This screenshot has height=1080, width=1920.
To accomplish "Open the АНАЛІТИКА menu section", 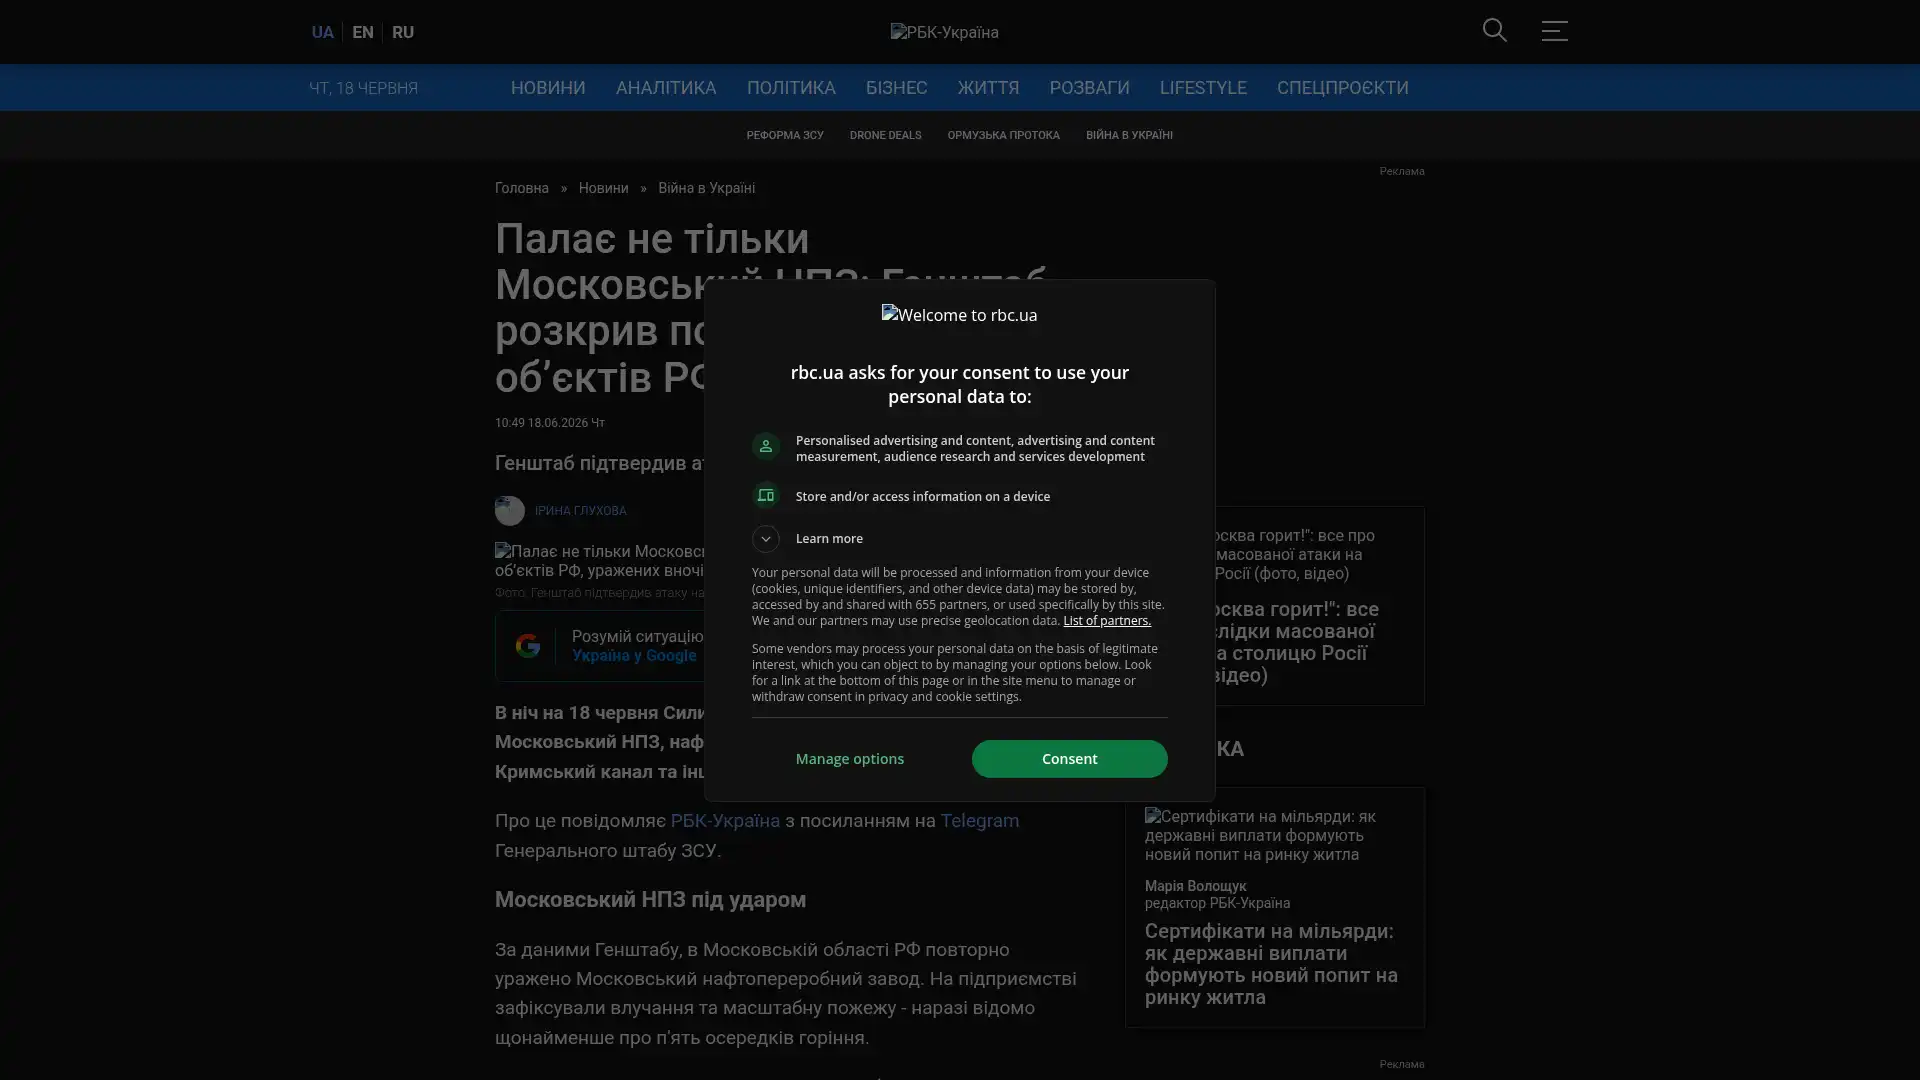I will tap(666, 88).
